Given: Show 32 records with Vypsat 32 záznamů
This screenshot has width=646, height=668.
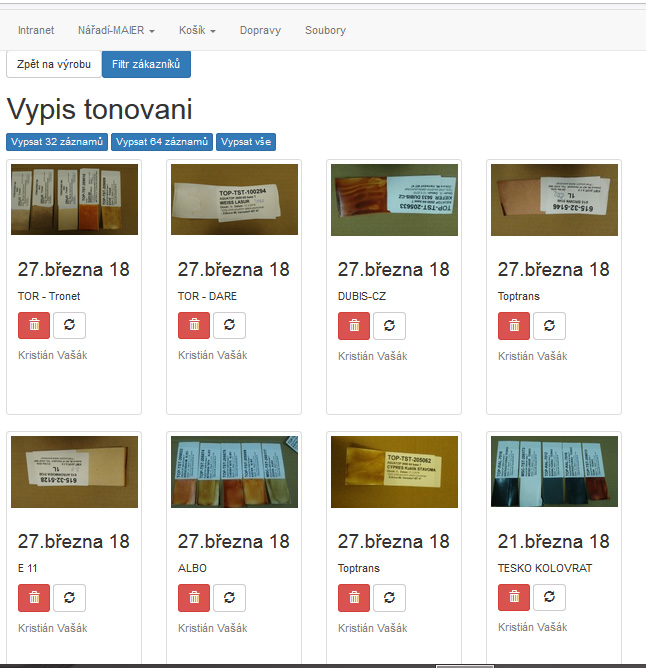Looking at the screenshot, I should [x=57, y=142].
